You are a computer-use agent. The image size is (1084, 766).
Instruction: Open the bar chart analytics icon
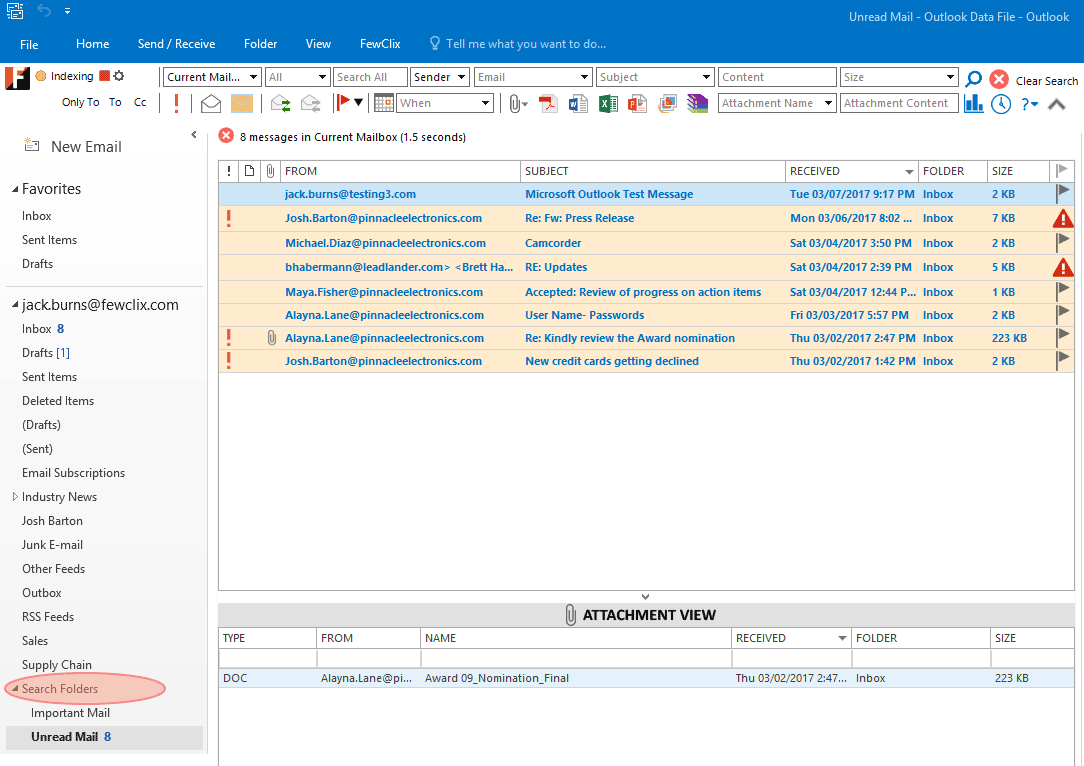tap(973, 104)
